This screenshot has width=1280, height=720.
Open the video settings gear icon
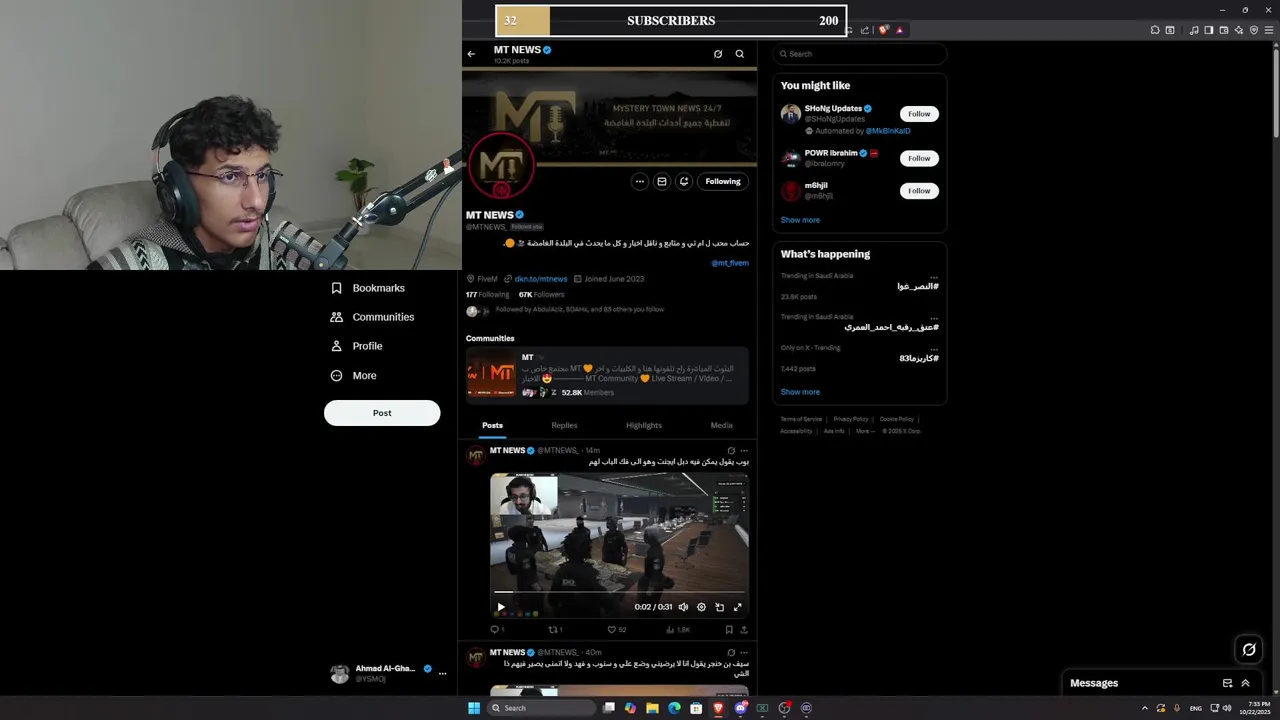[x=701, y=607]
